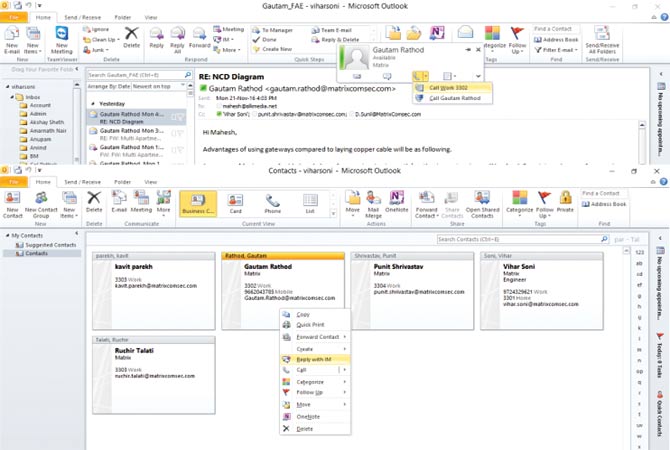
Task: Click New Contact in Contacts window
Action: coord(12,205)
